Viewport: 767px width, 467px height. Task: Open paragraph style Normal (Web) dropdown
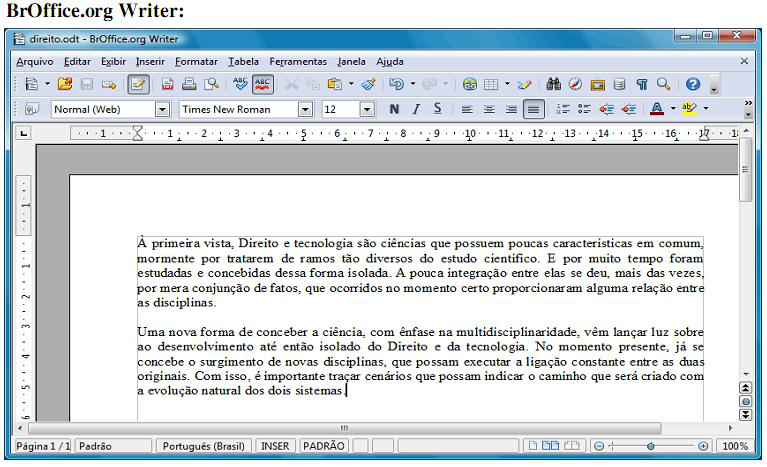pos(162,110)
